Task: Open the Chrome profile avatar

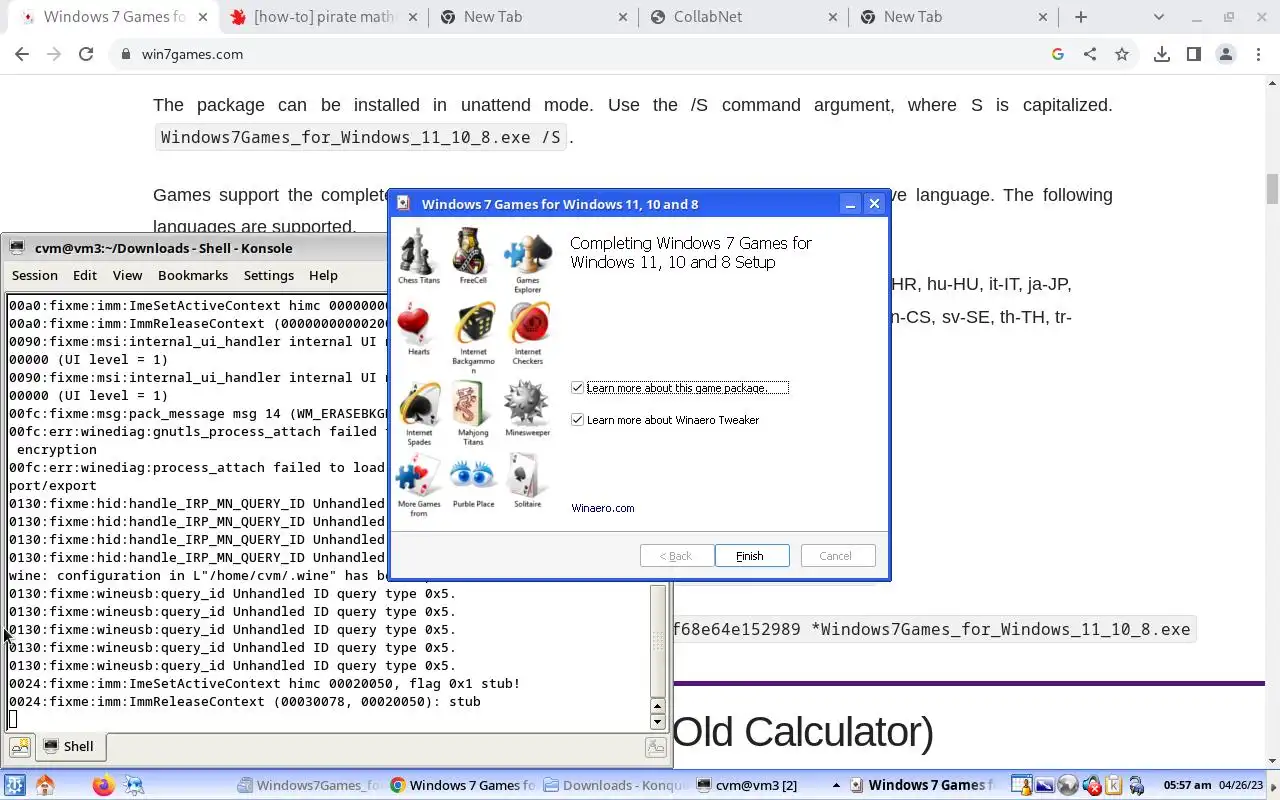Action: tap(1226, 54)
